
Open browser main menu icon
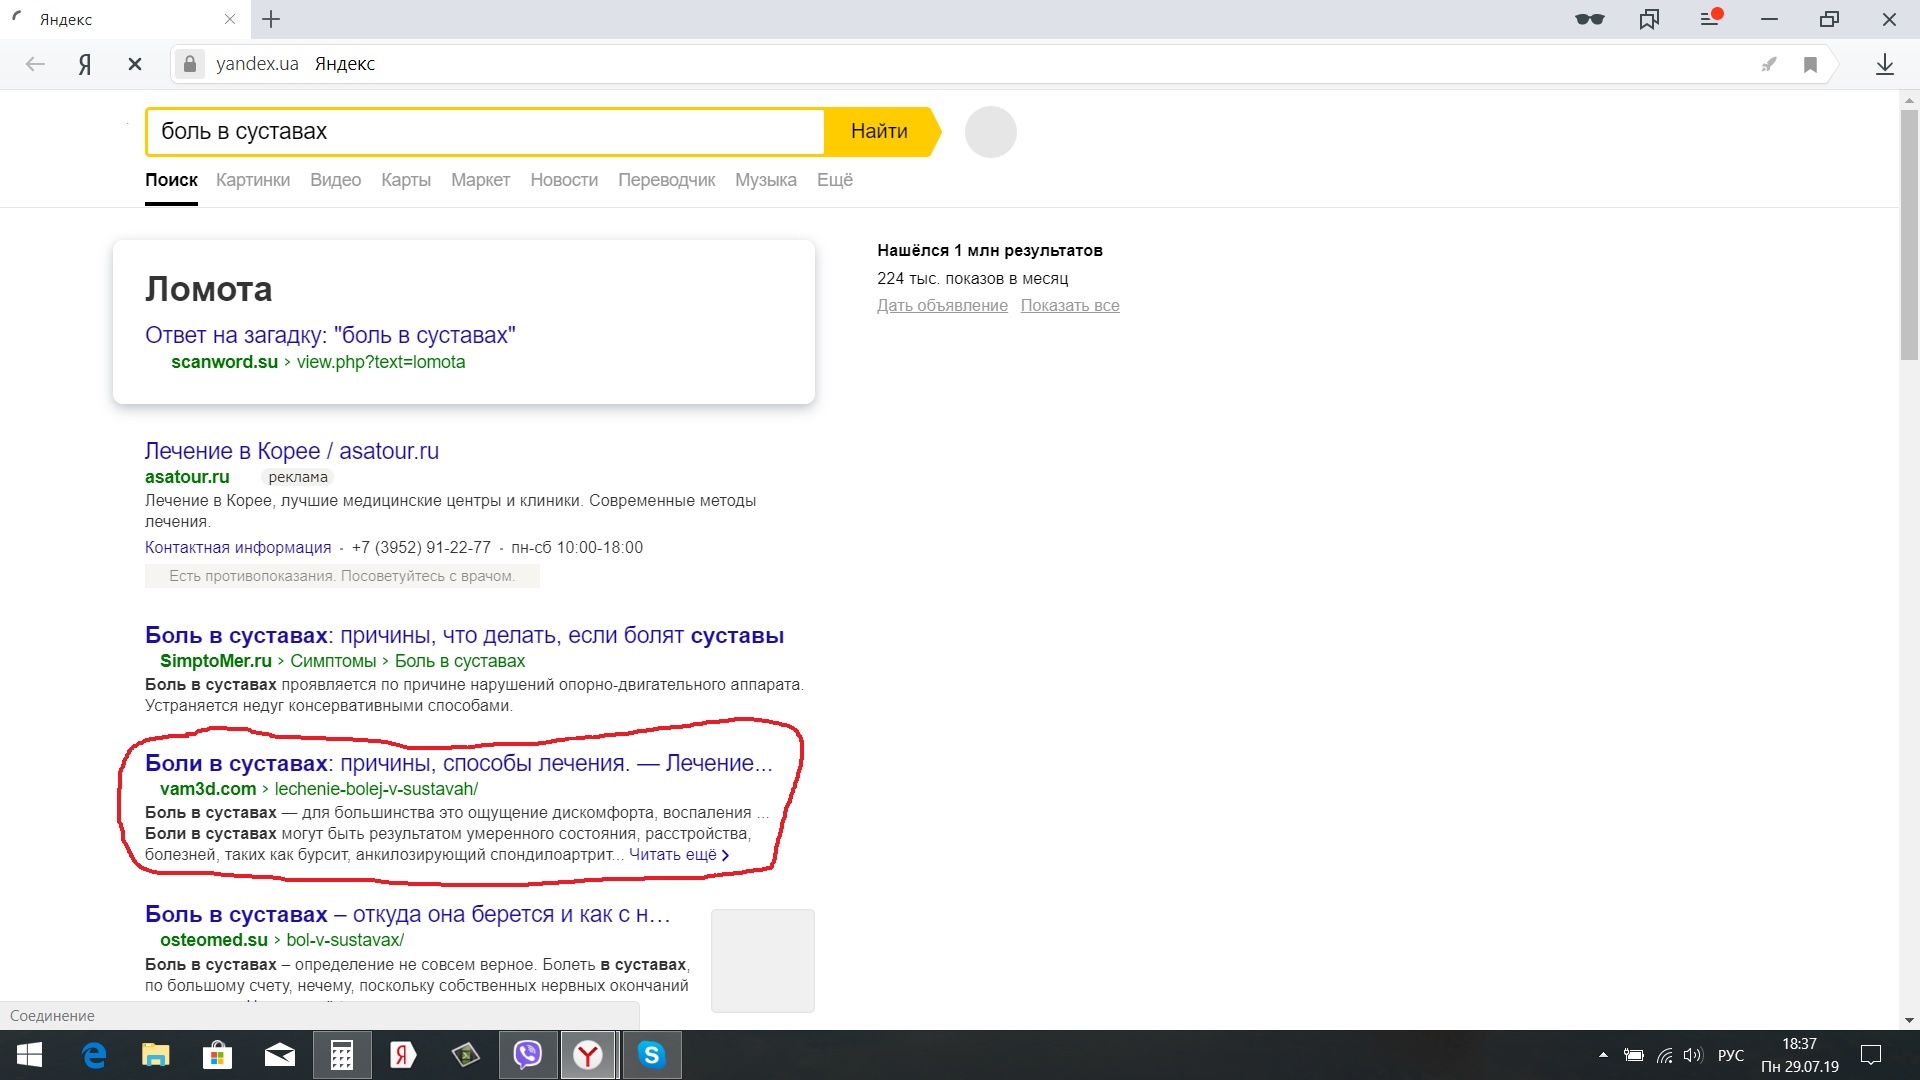(1710, 19)
